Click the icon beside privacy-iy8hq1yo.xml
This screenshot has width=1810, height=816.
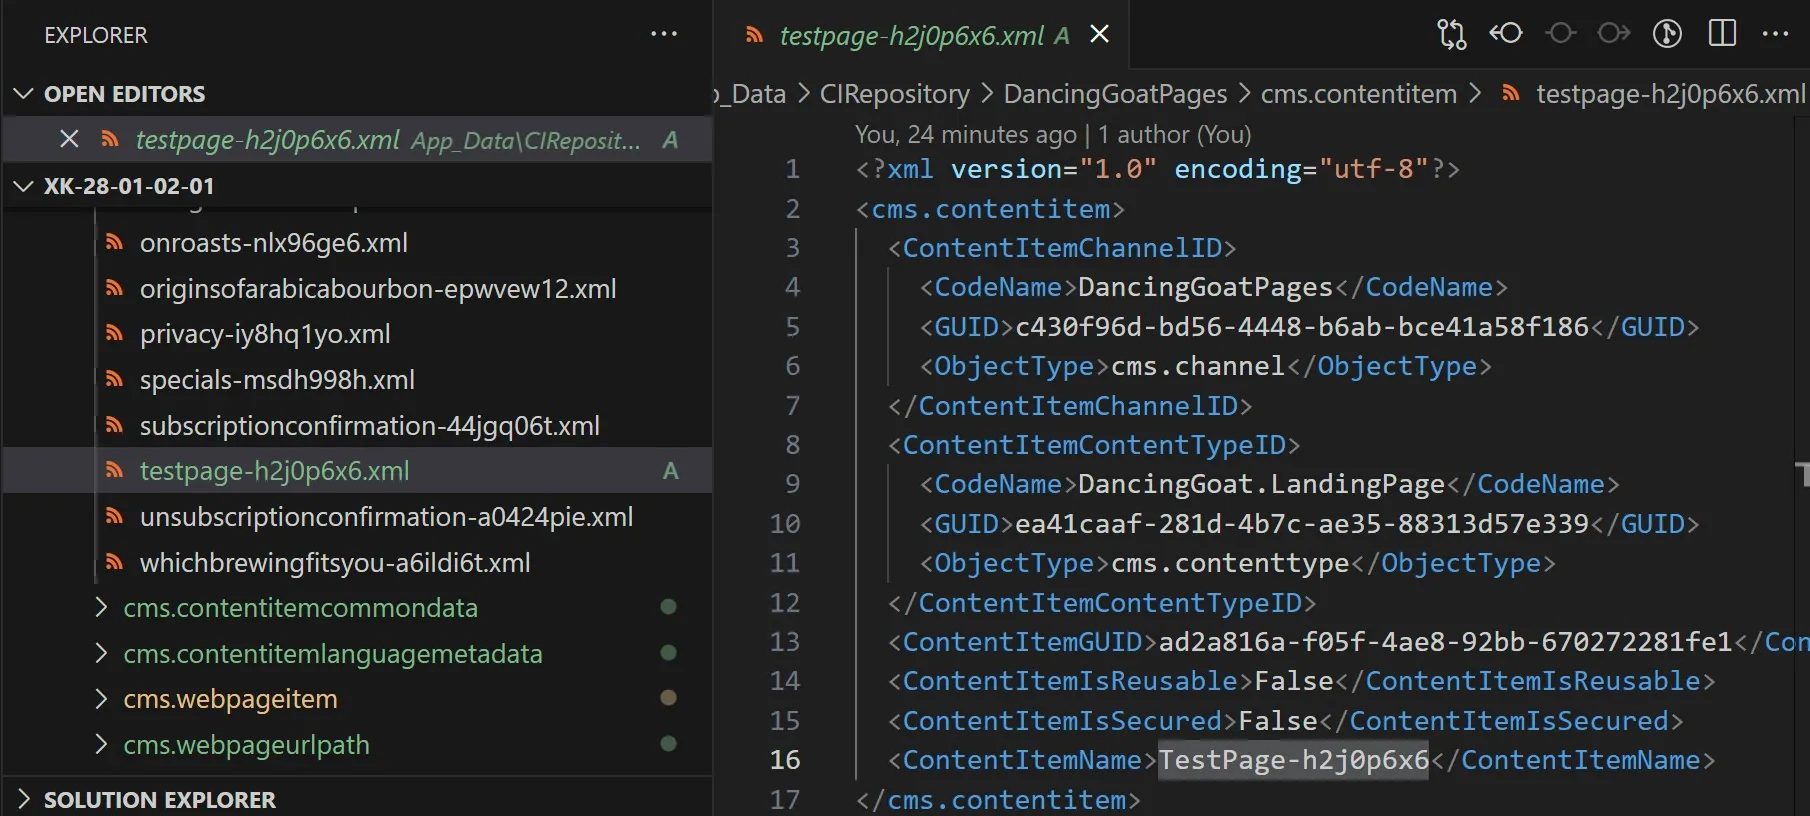(114, 333)
